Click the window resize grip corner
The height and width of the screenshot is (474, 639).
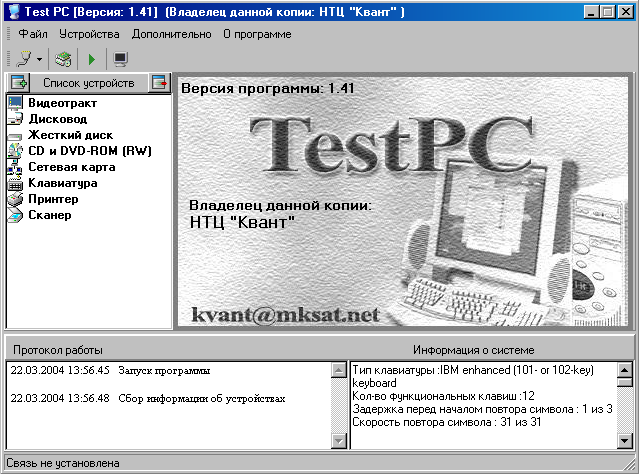point(630,465)
